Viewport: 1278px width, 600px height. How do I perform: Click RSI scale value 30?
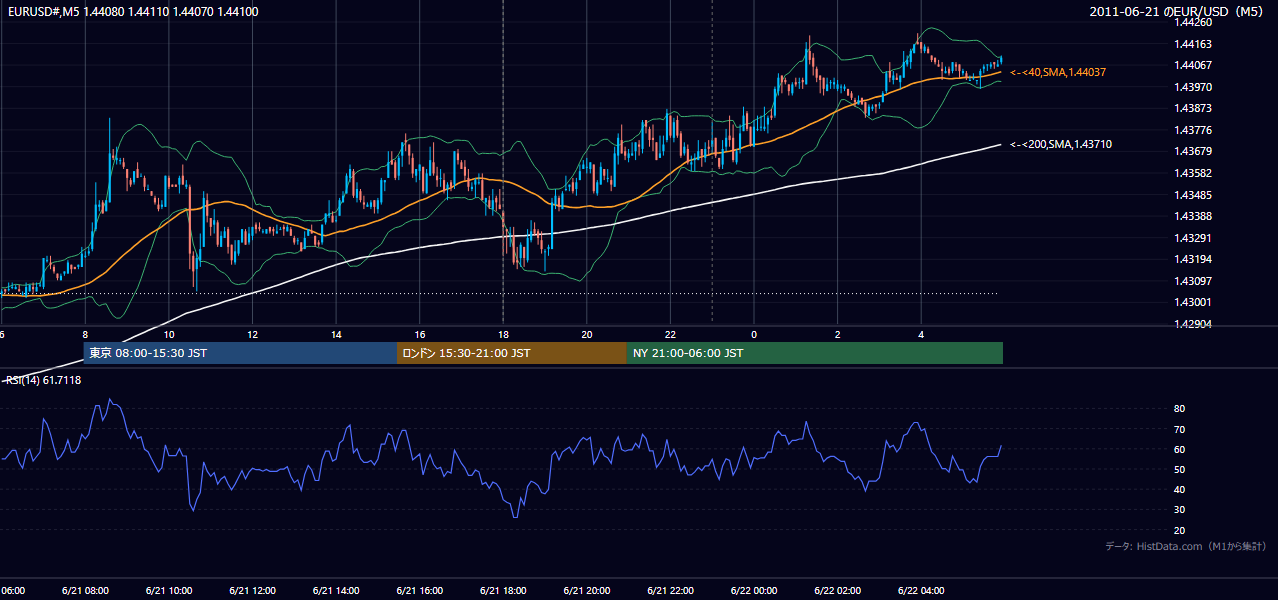tap(1180, 509)
